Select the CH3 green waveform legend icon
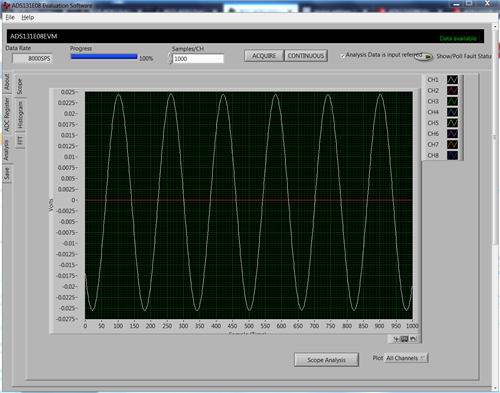This screenshot has height=393, width=500. [452, 101]
